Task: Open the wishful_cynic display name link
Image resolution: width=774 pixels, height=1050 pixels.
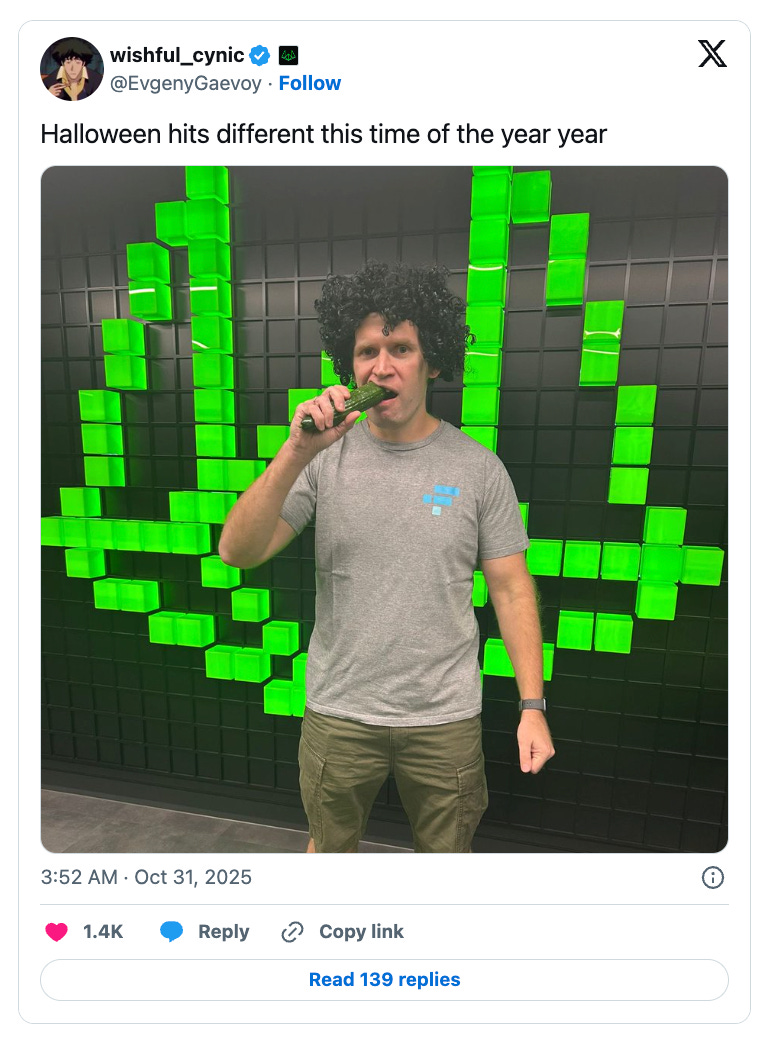Action: pyautogui.click(x=177, y=55)
